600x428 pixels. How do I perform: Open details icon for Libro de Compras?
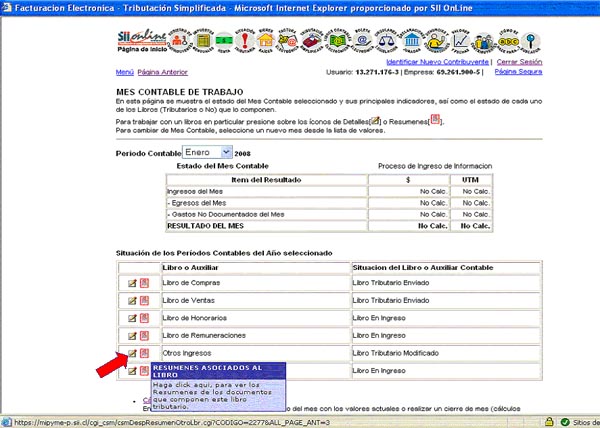click(x=132, y=283)
